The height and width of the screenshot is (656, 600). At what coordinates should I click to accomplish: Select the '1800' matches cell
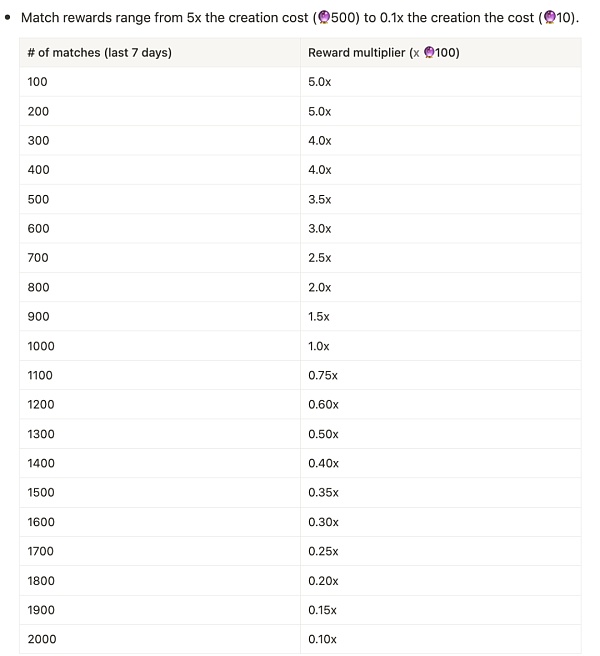41,580
